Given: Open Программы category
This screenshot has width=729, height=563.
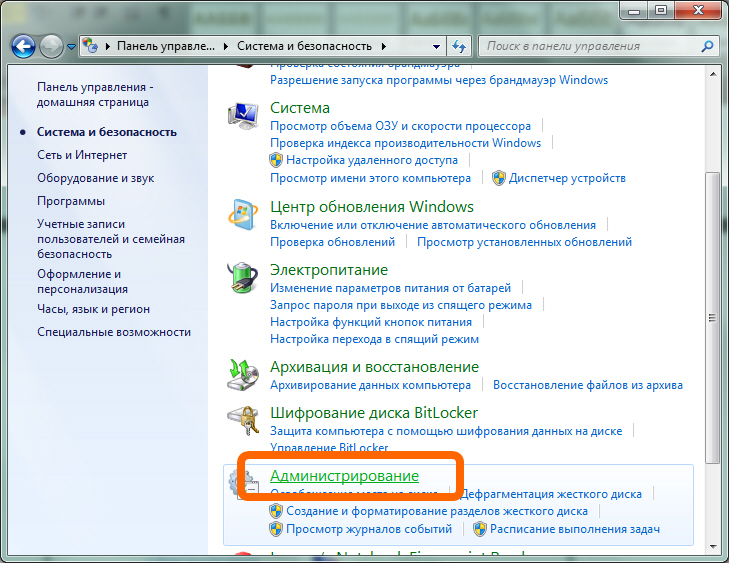Looking at the screenshot, I should [x=71, y=201].
